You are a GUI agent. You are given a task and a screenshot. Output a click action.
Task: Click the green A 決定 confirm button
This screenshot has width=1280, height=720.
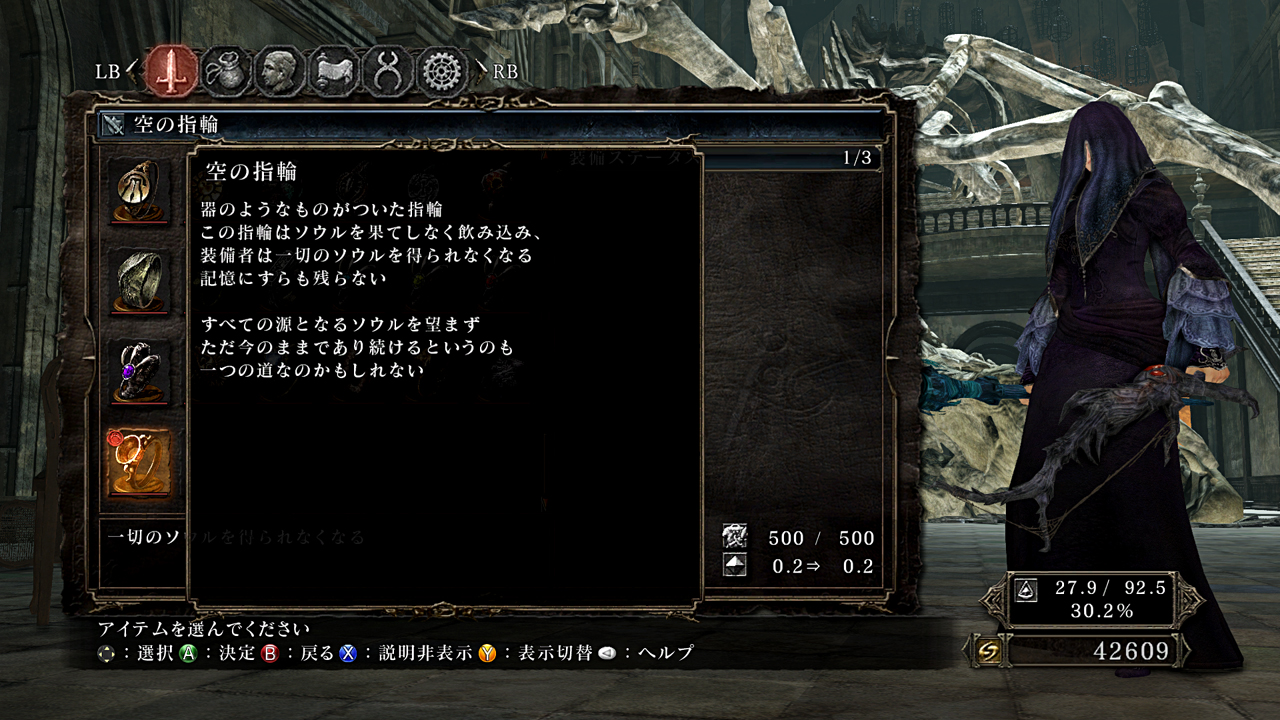(x=187, y=654)
